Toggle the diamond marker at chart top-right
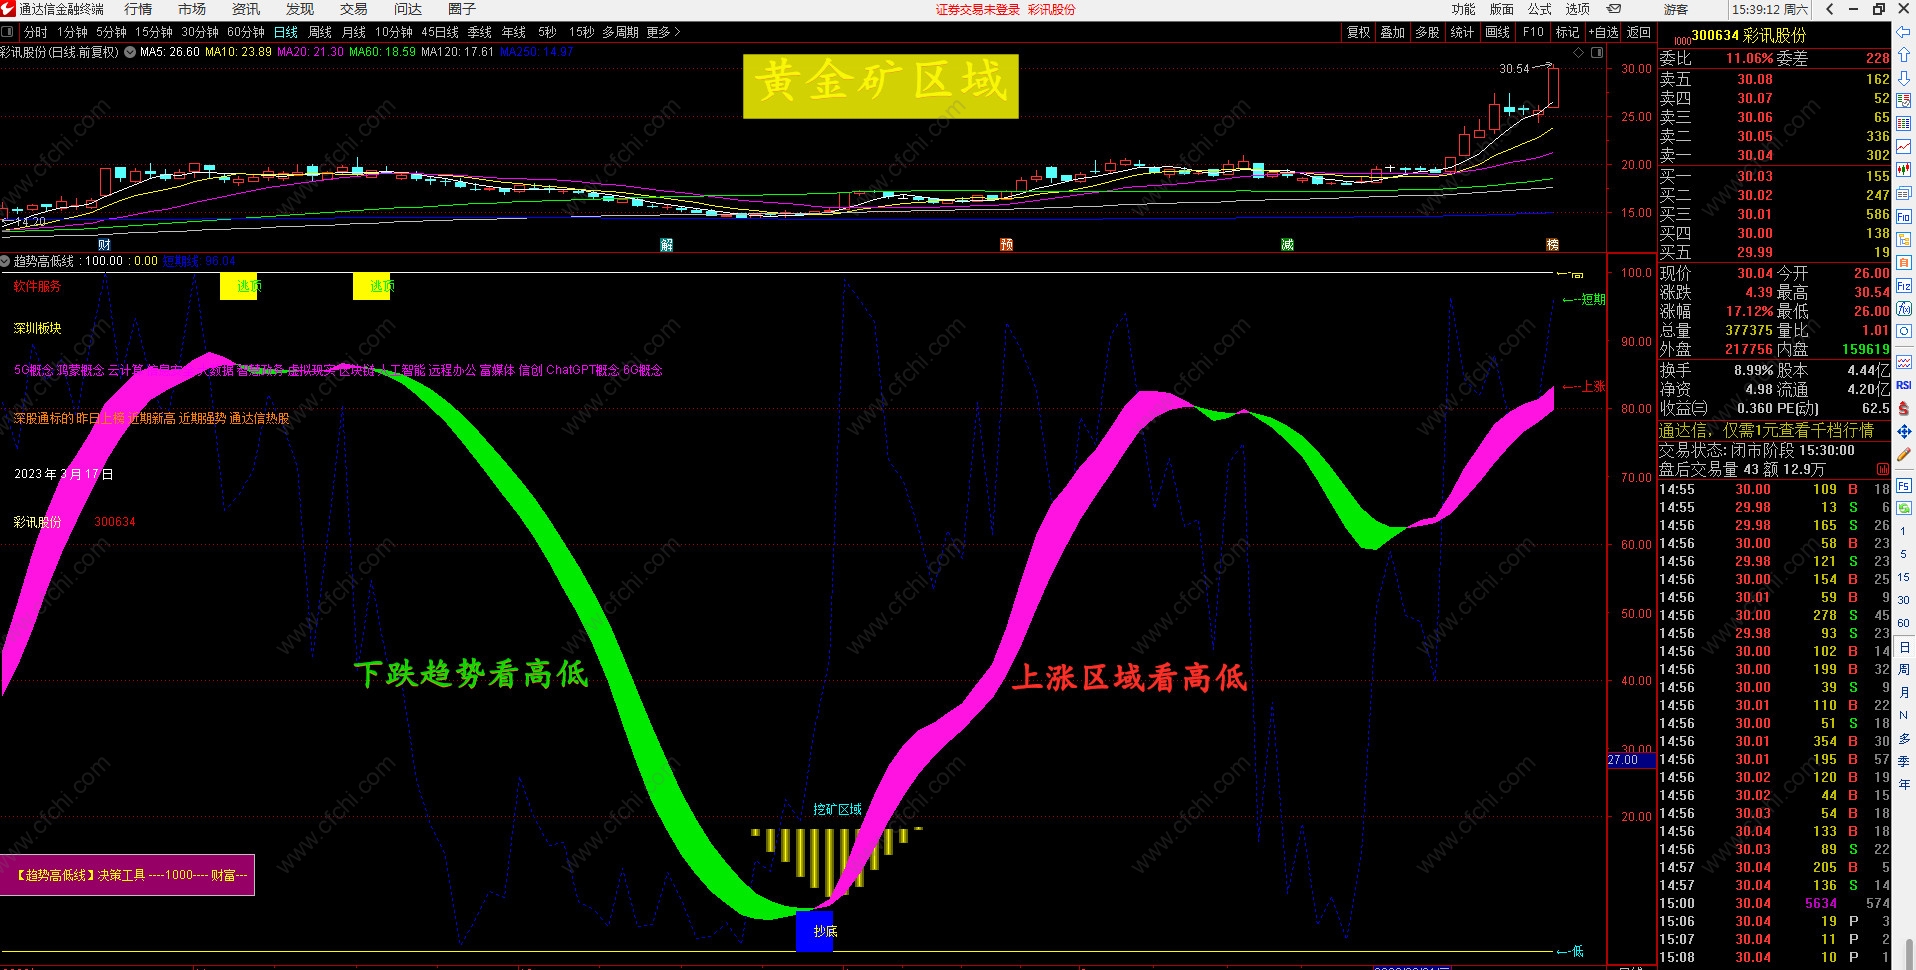The image size is (1916, 970). point(1579,53)
